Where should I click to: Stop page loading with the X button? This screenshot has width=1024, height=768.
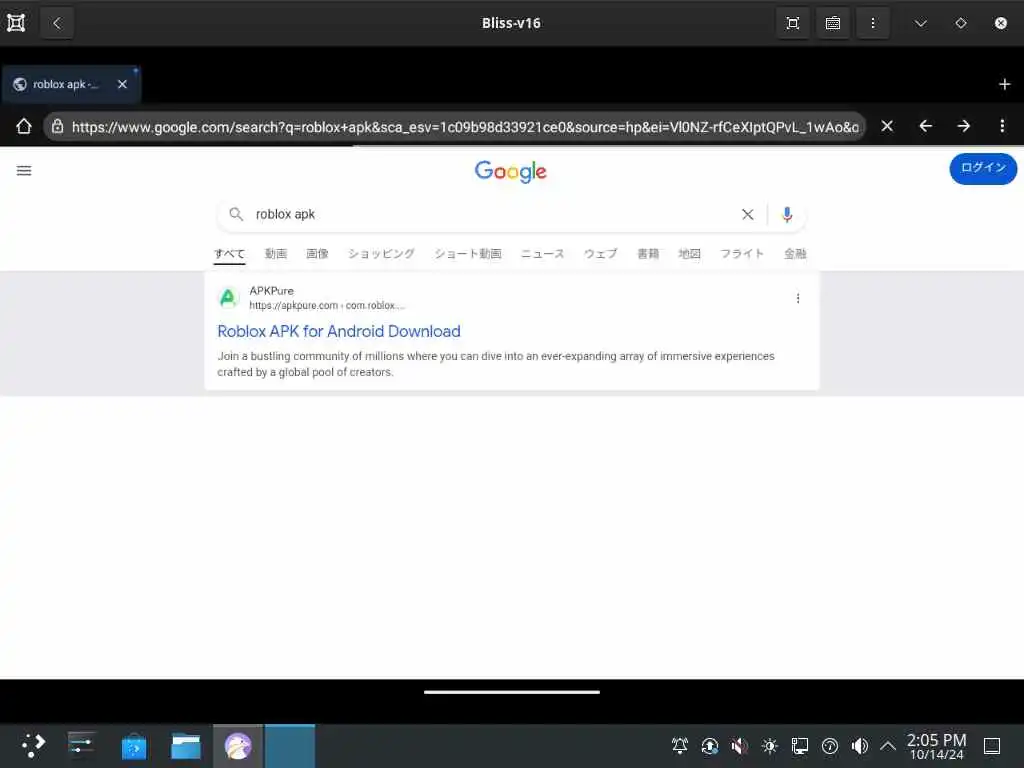pos(887,126)
